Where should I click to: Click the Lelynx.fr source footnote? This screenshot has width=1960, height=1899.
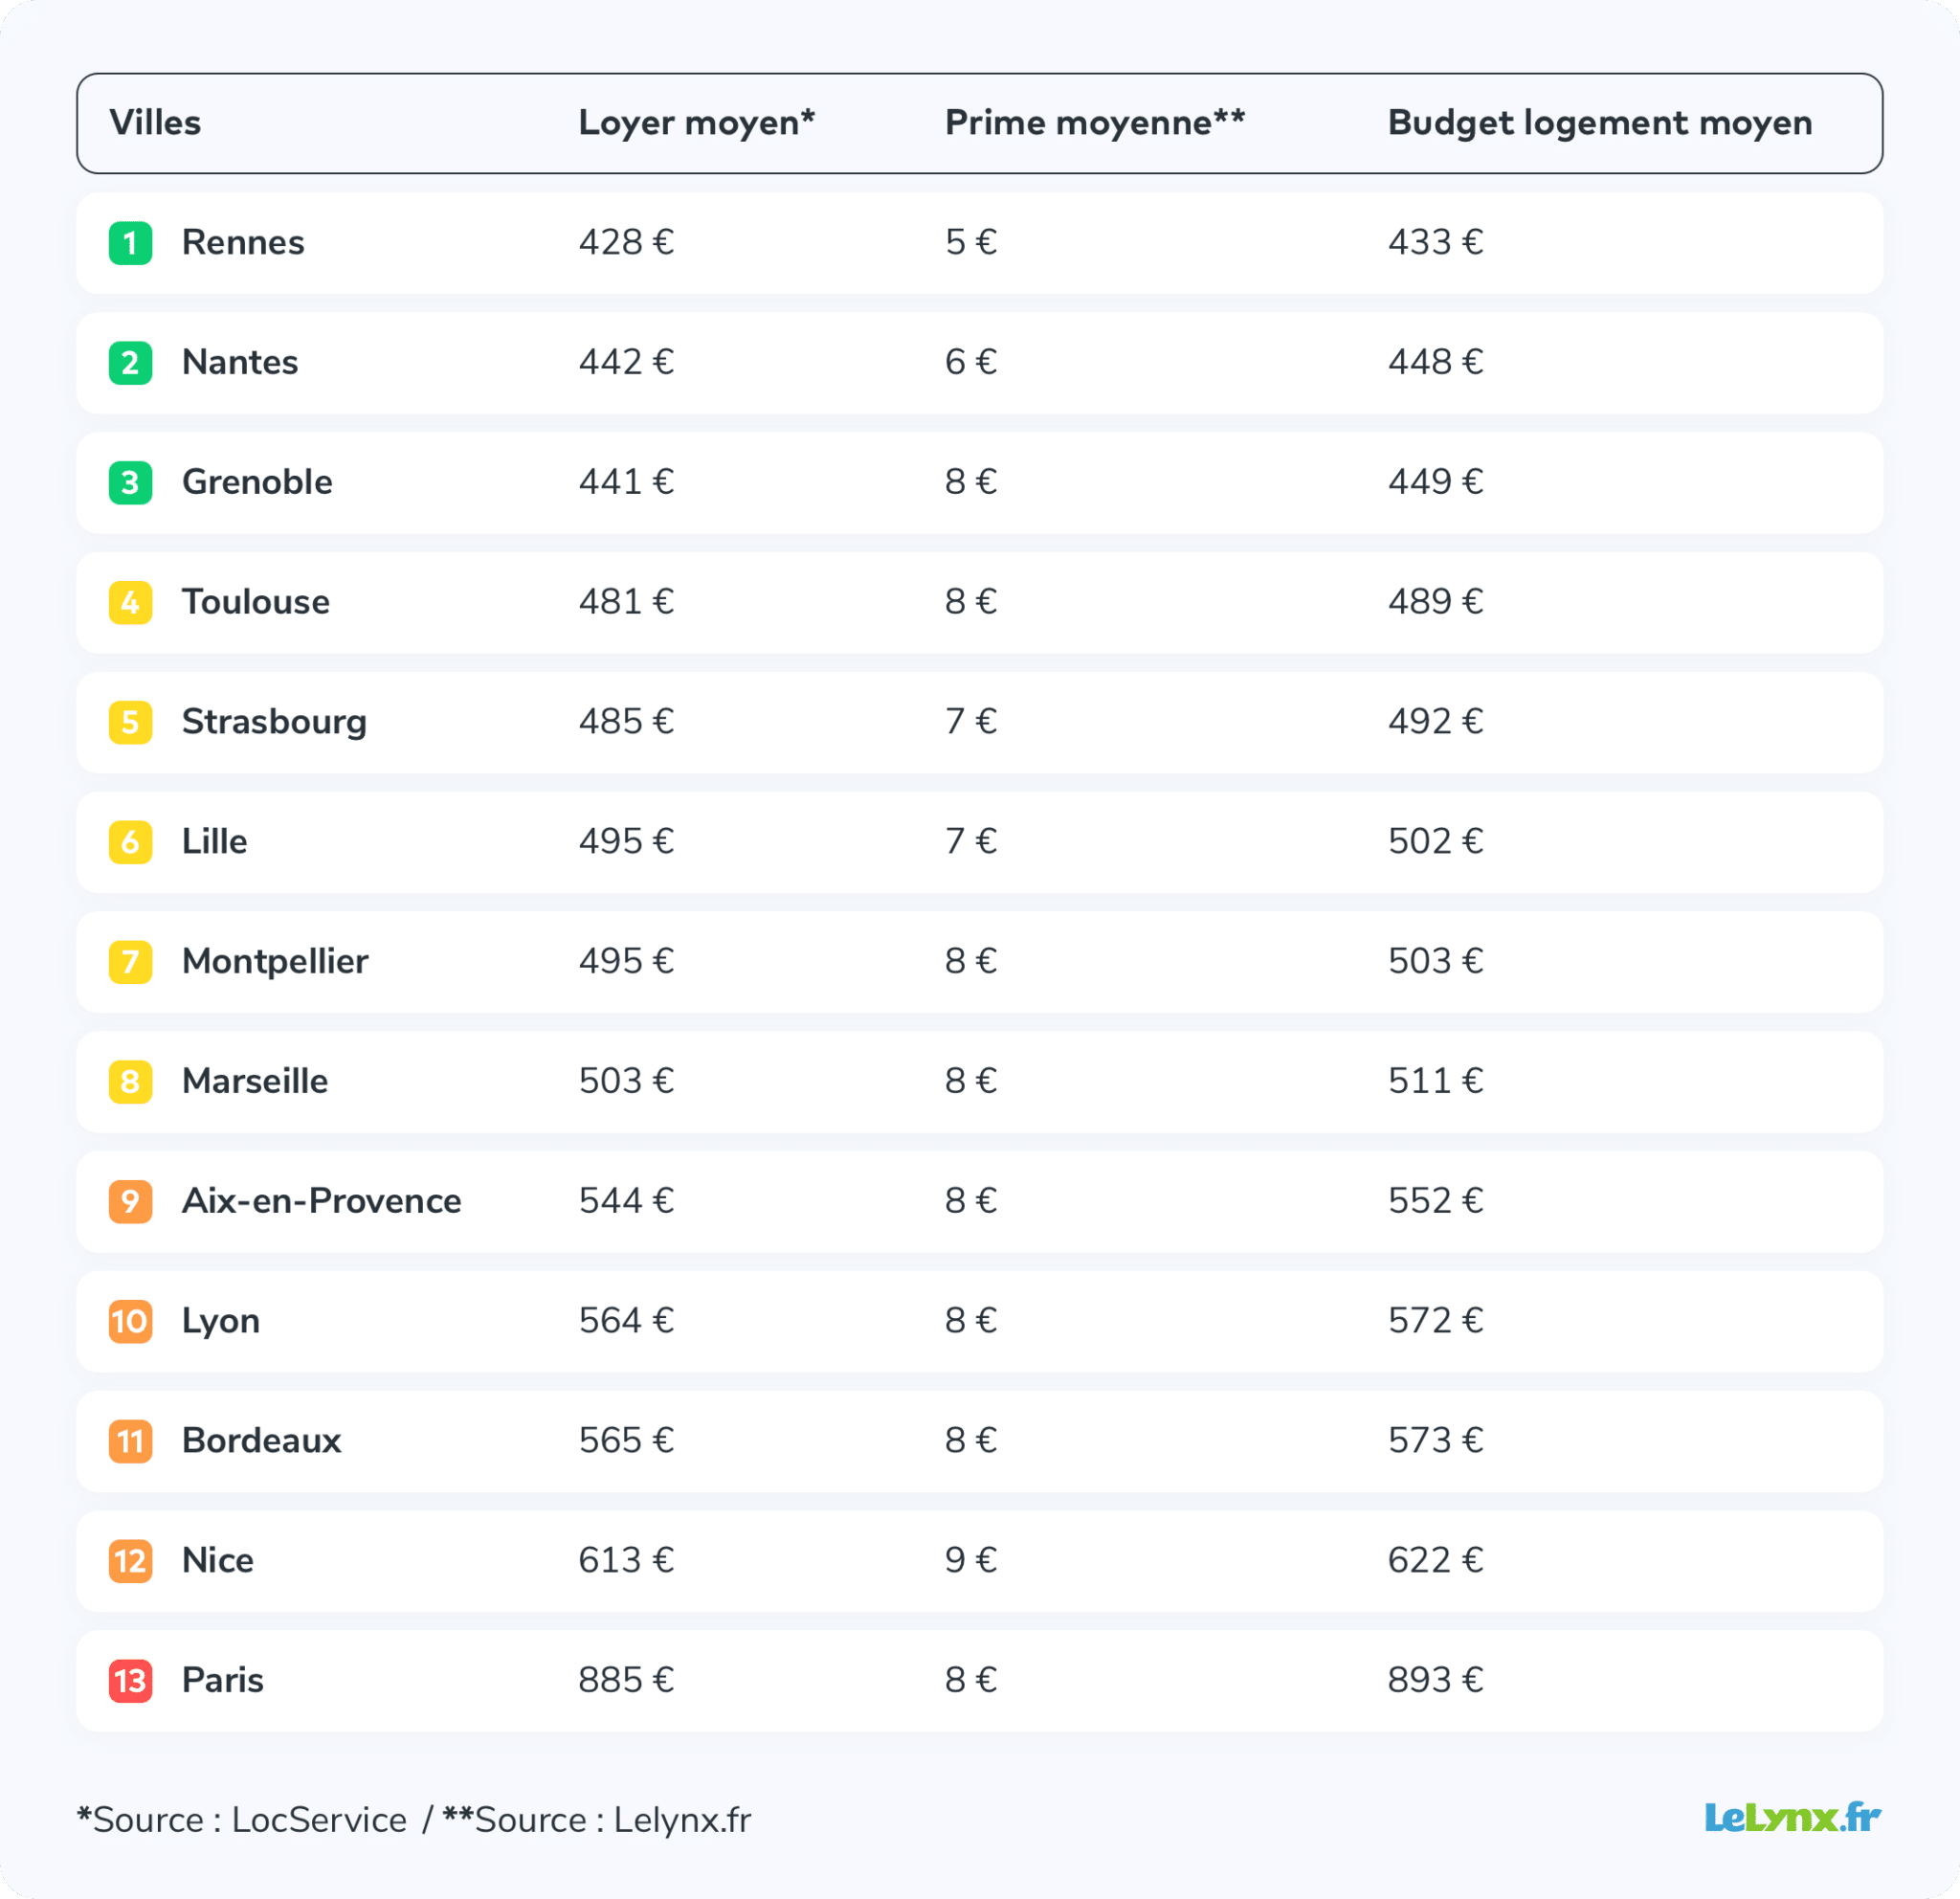[x=597, y=1820]
